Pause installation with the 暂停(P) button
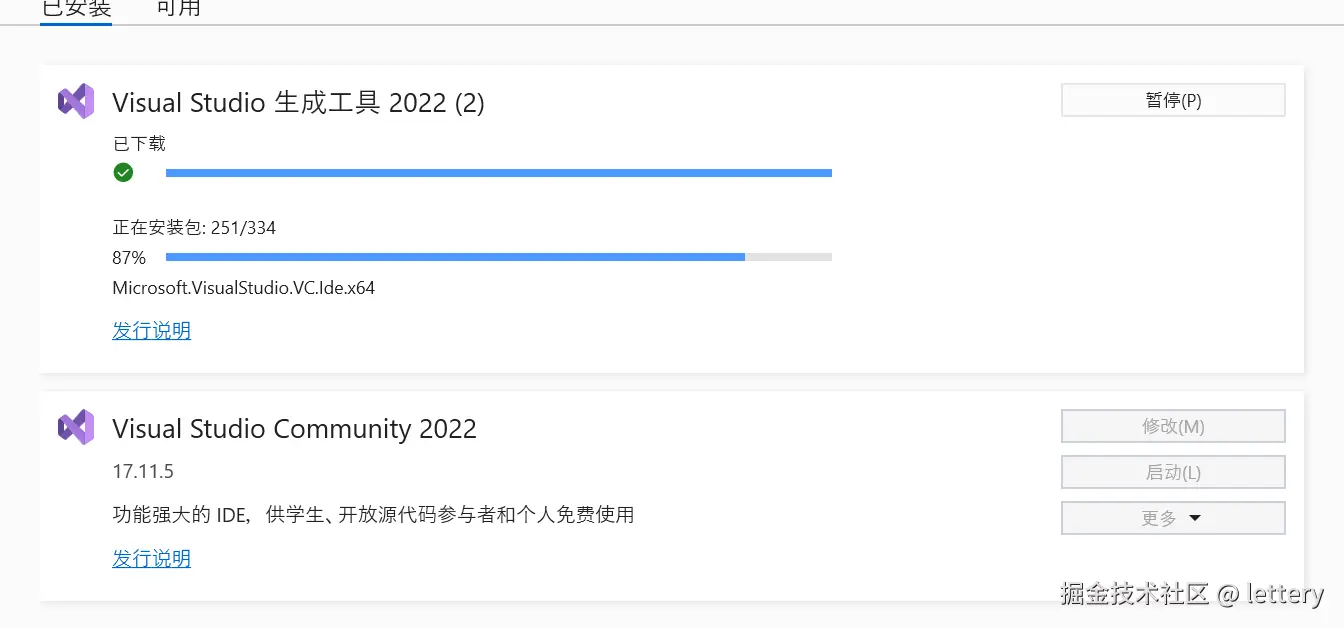Screen dimensions: 1344x628 coord(1172,100)
